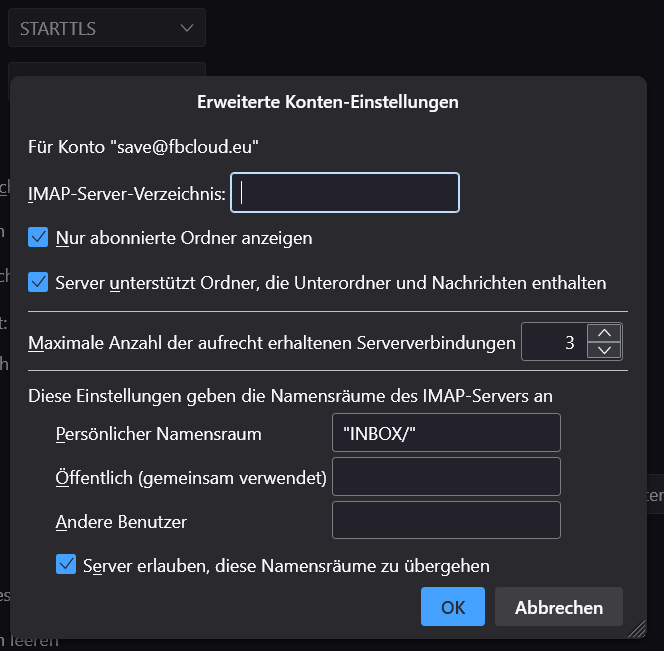664x651 pixels.
Task: Click the server connections number field
Action: (x=553, y=342)
